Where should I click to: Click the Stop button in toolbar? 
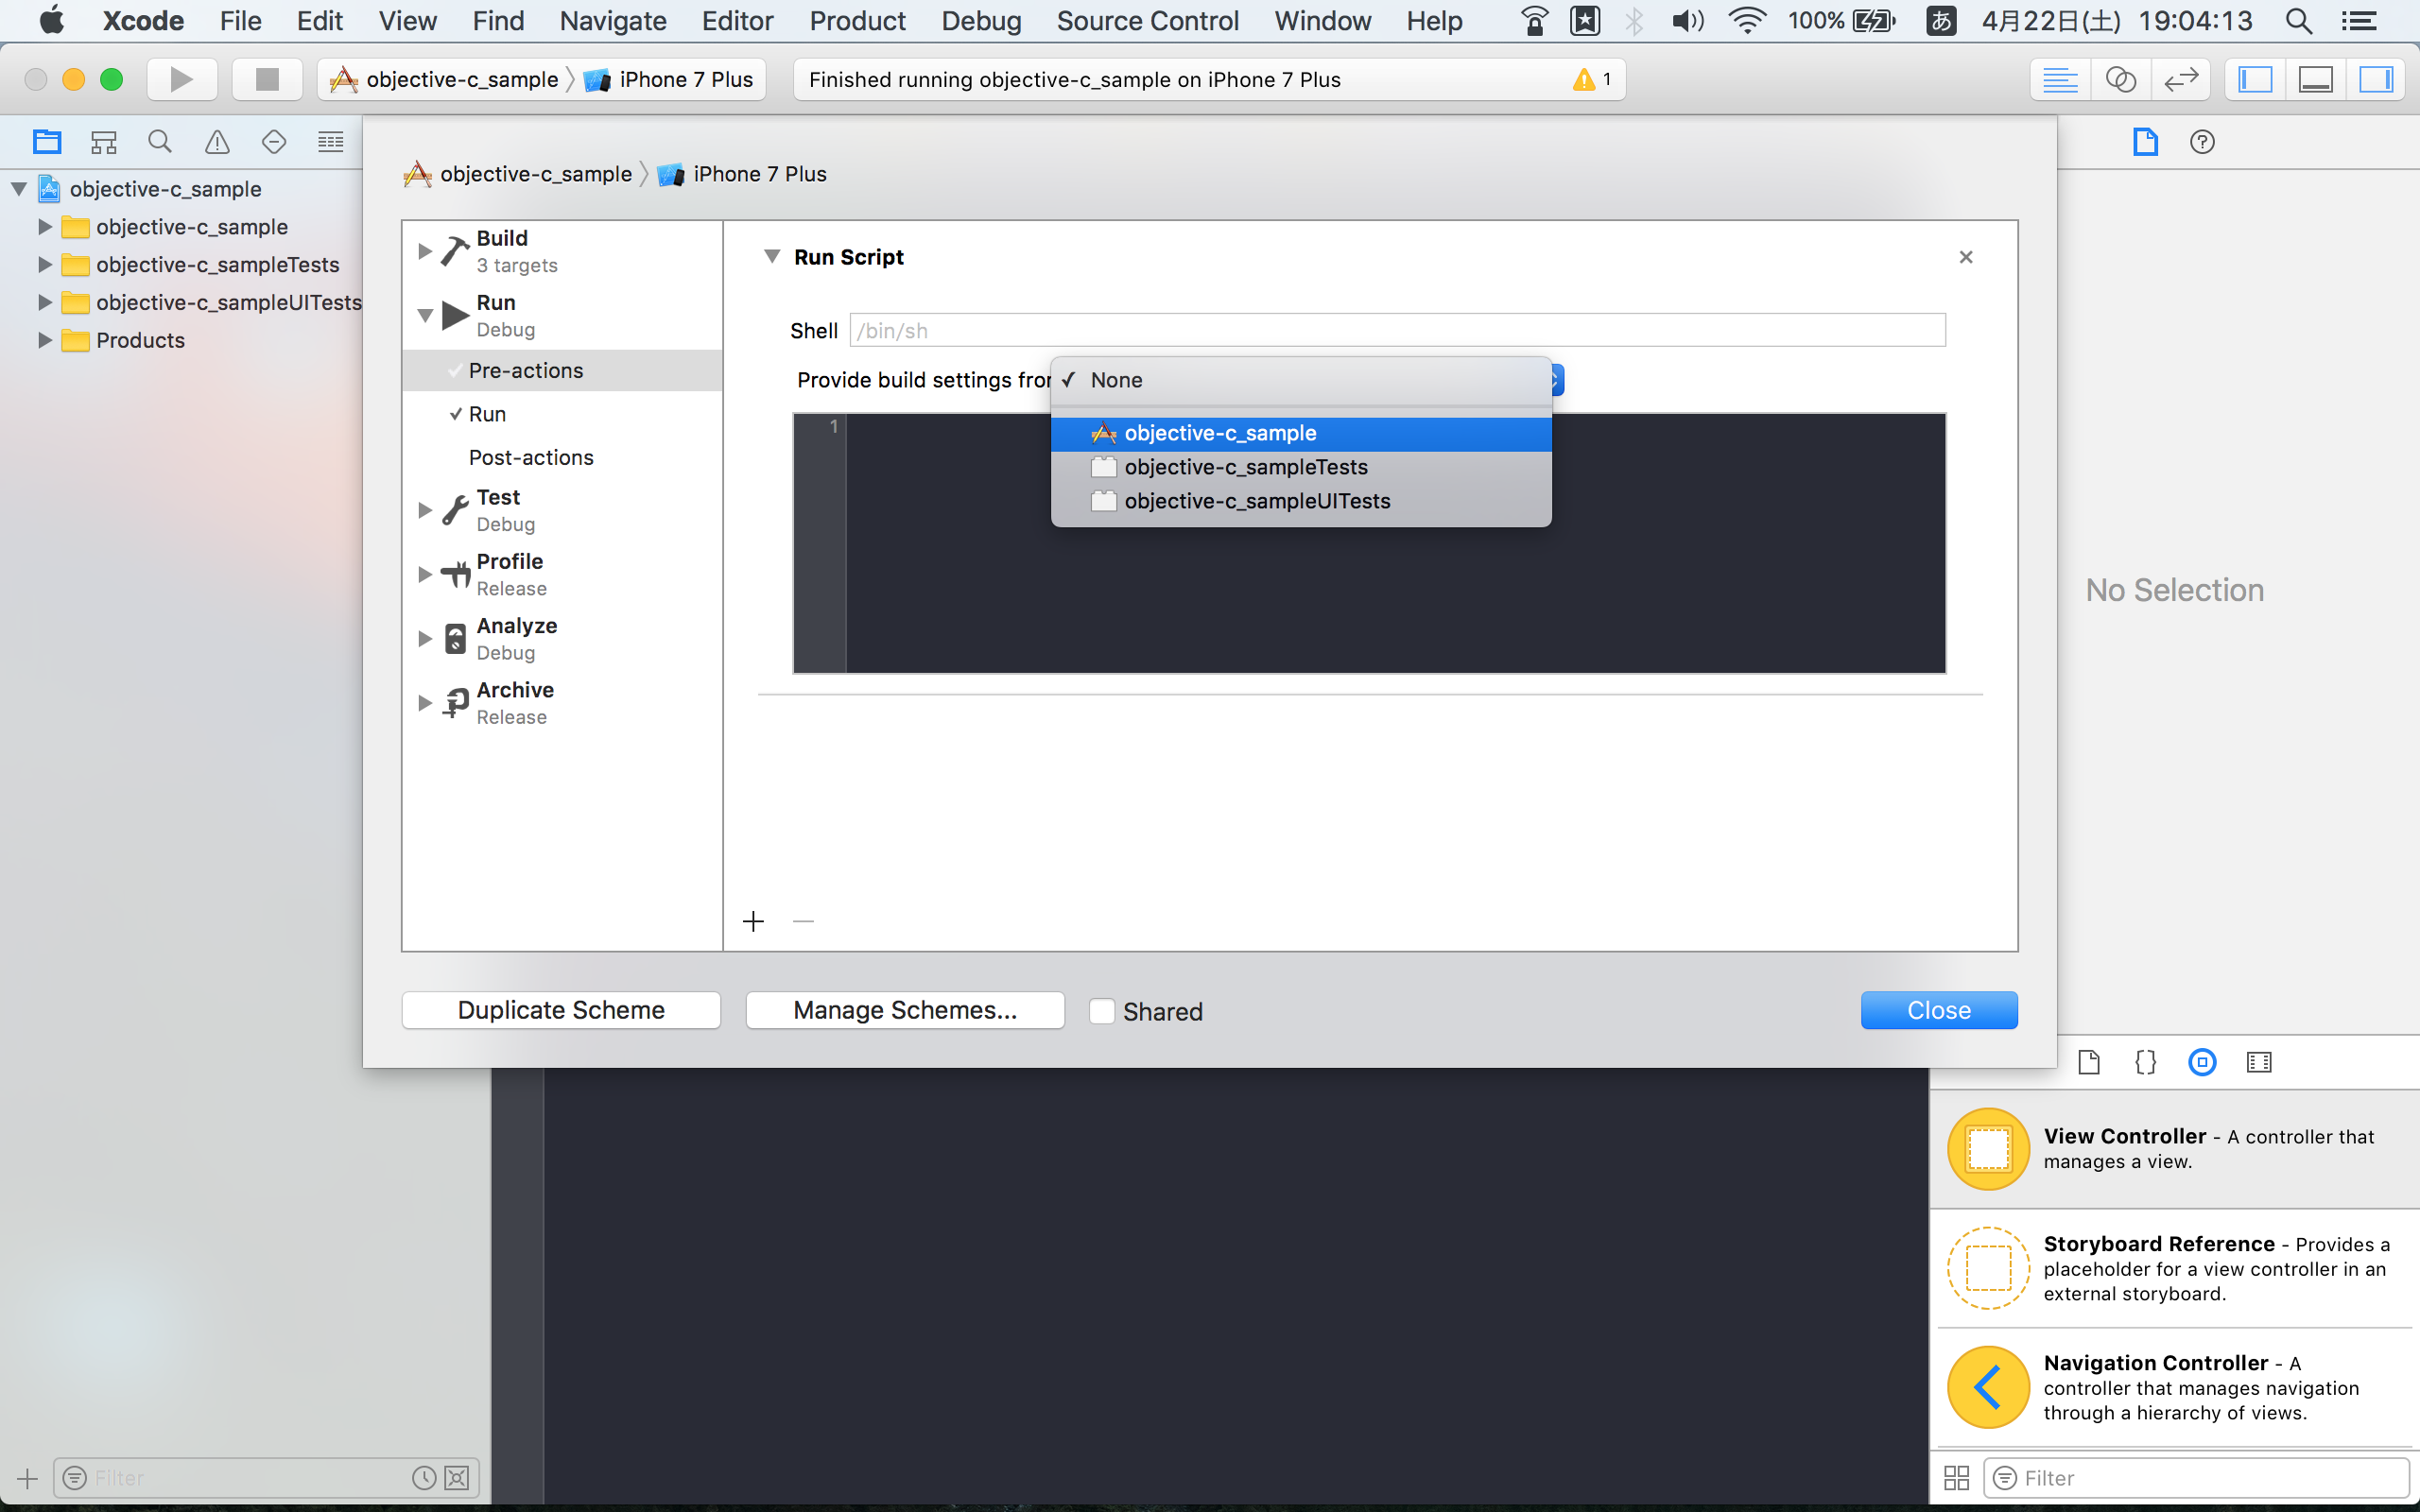click(267, 79)
